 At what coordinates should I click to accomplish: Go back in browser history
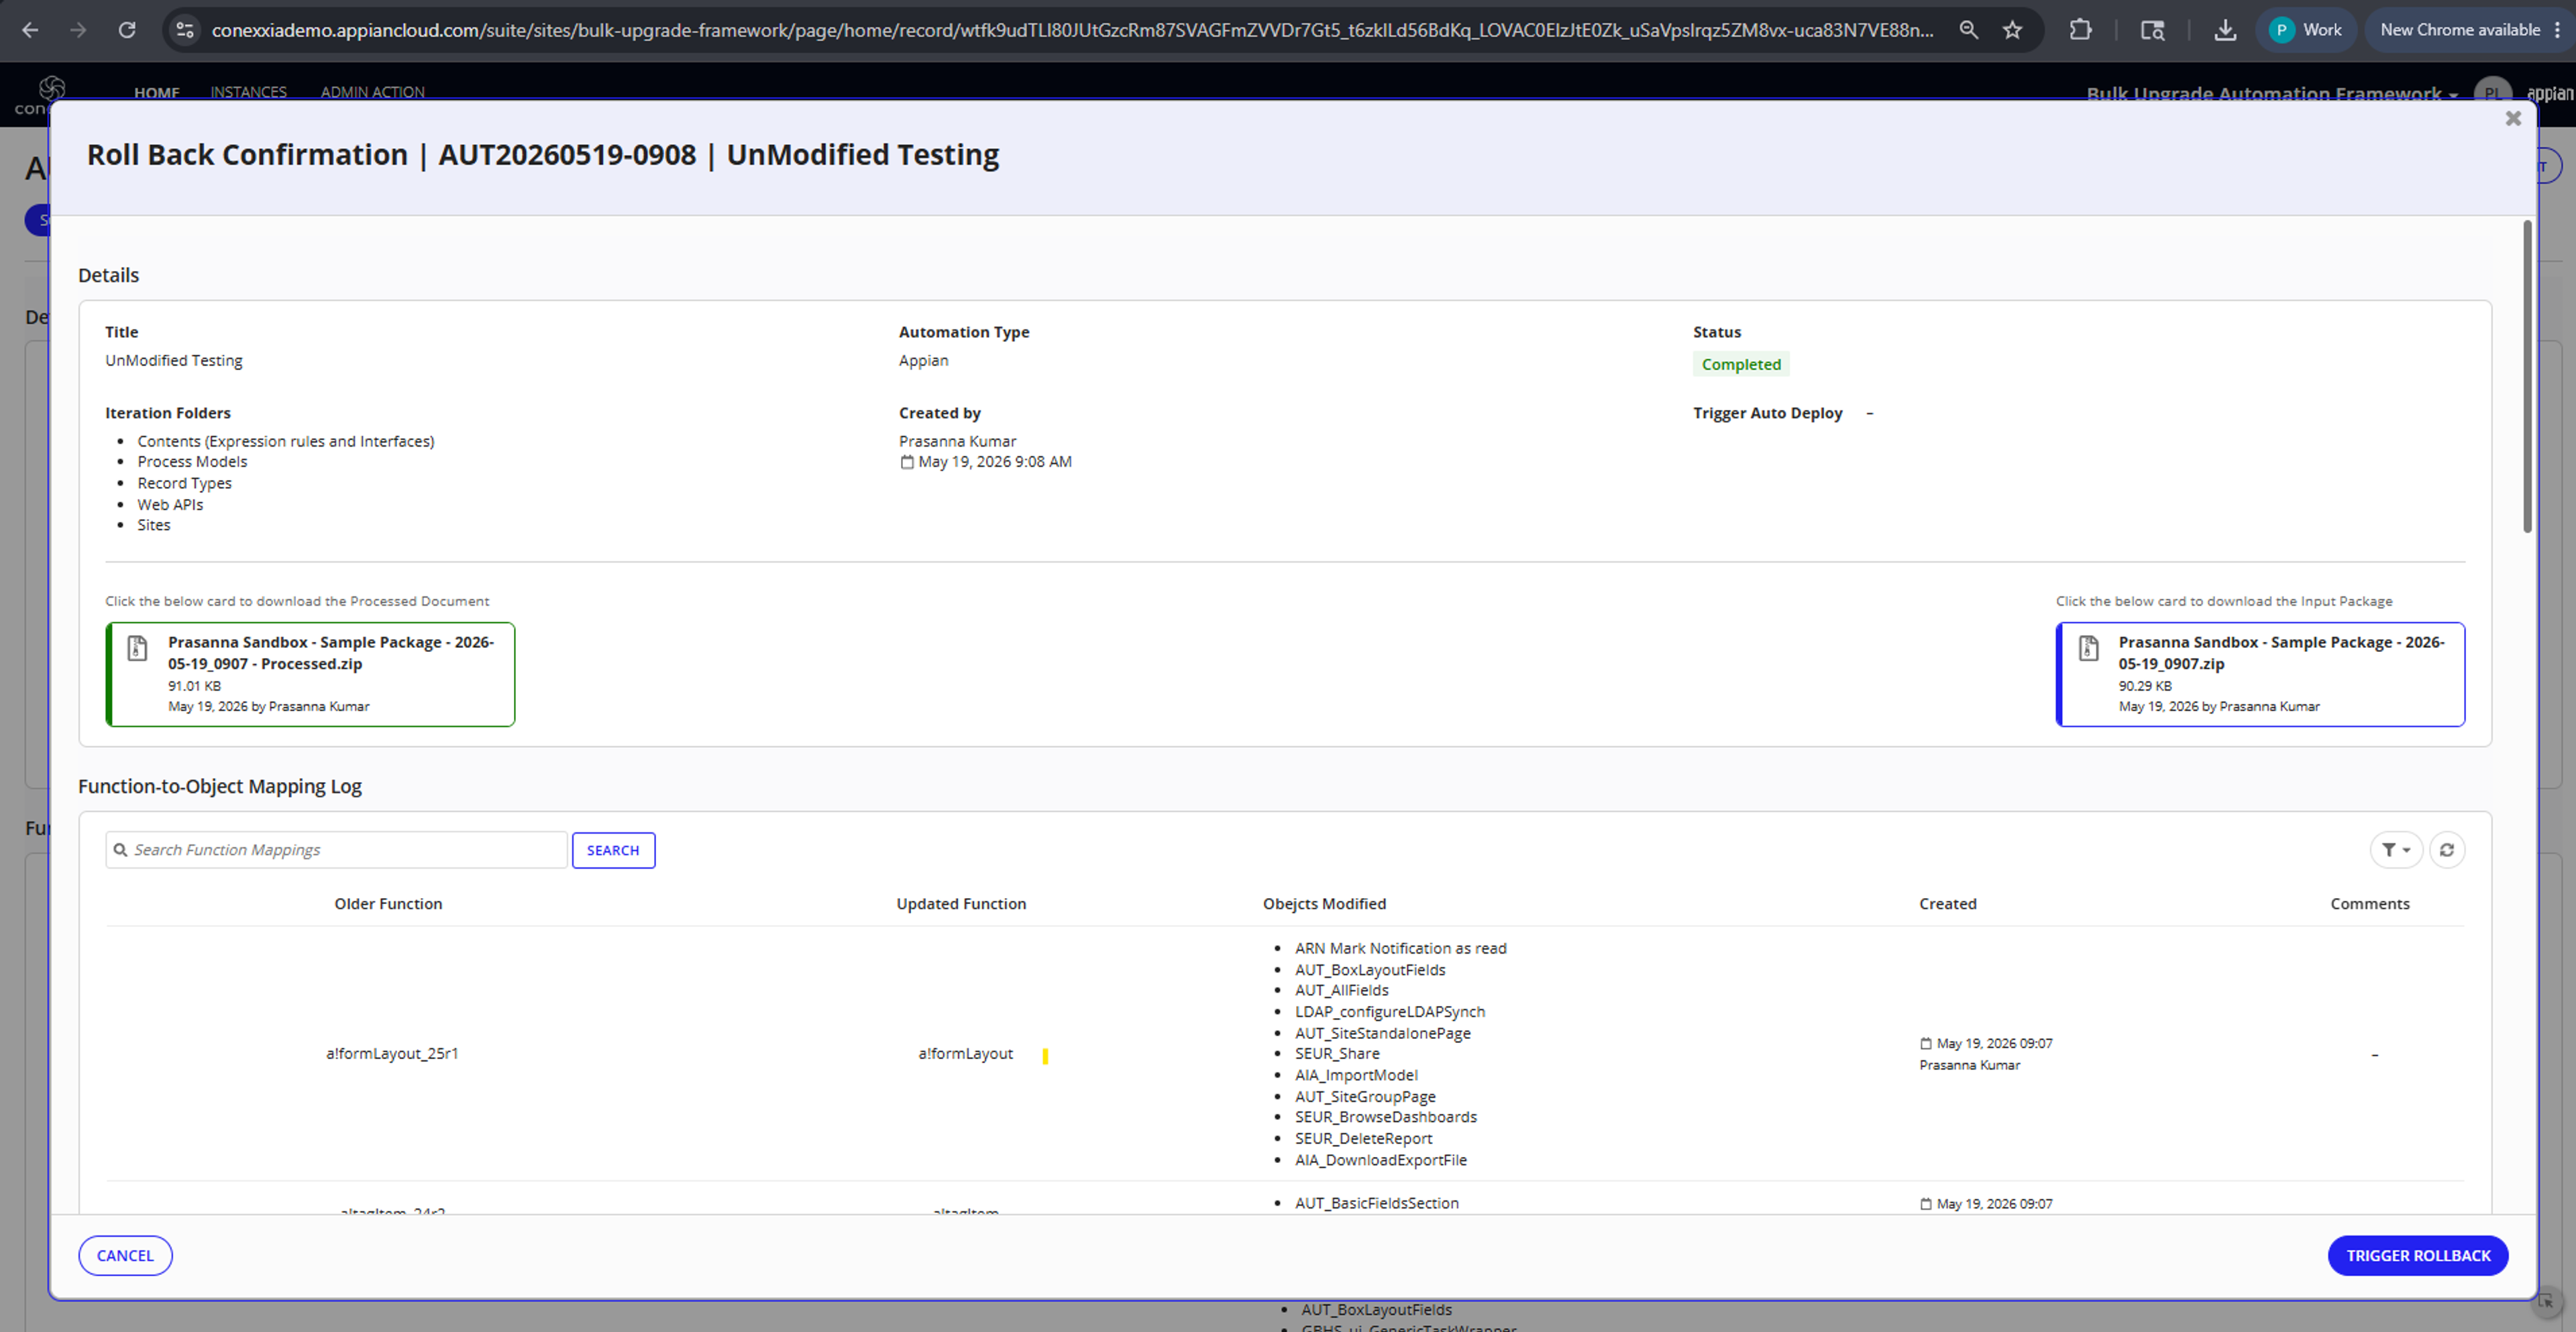(x=30, y=30)
